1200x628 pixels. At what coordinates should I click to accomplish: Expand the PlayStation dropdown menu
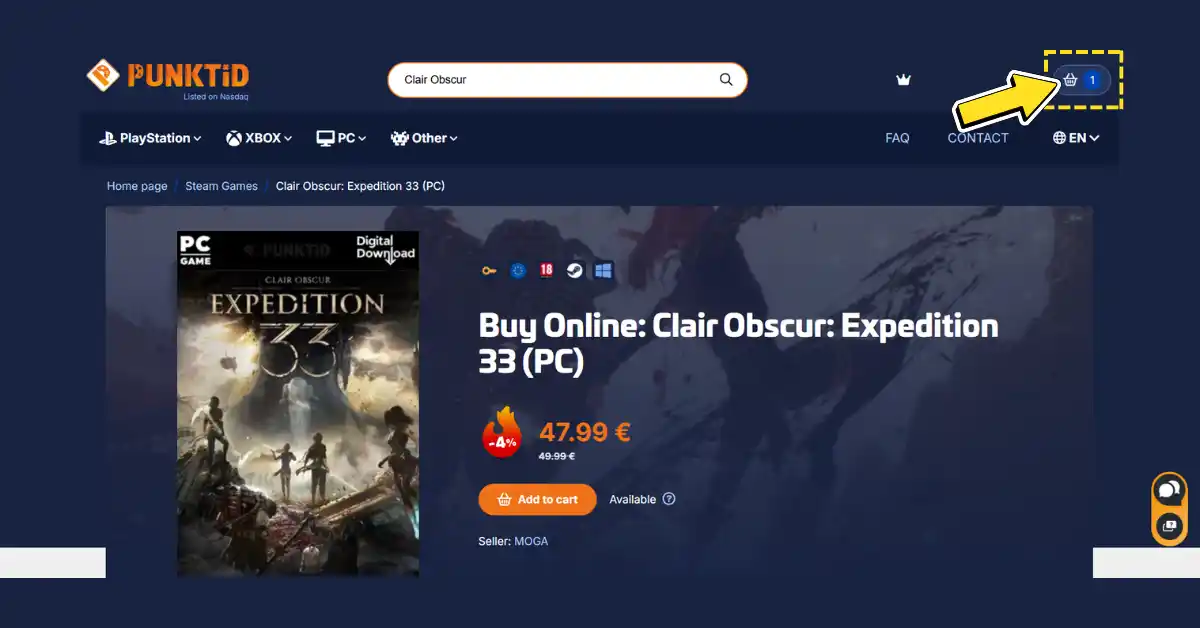tap(150, 138)
